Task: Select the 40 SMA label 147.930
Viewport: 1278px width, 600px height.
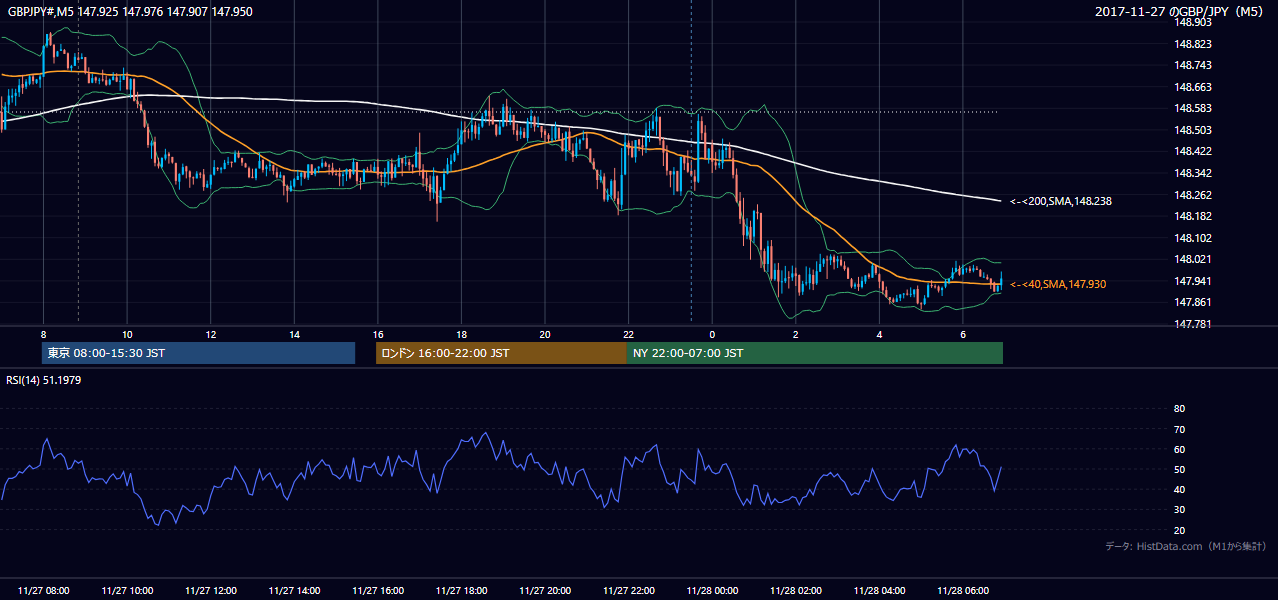Action: (1058, 284)
